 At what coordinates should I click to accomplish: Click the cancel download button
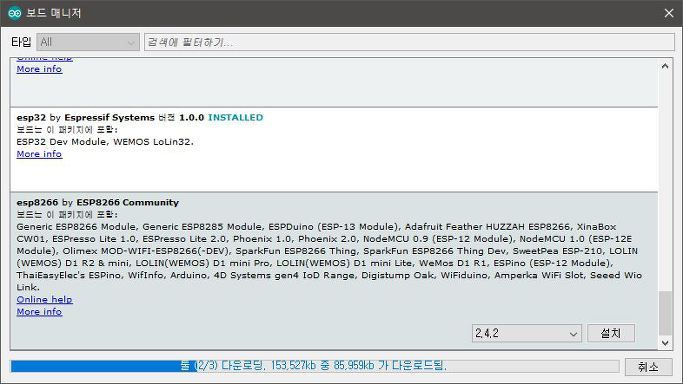pyautogui.click(x=649, y=367)
